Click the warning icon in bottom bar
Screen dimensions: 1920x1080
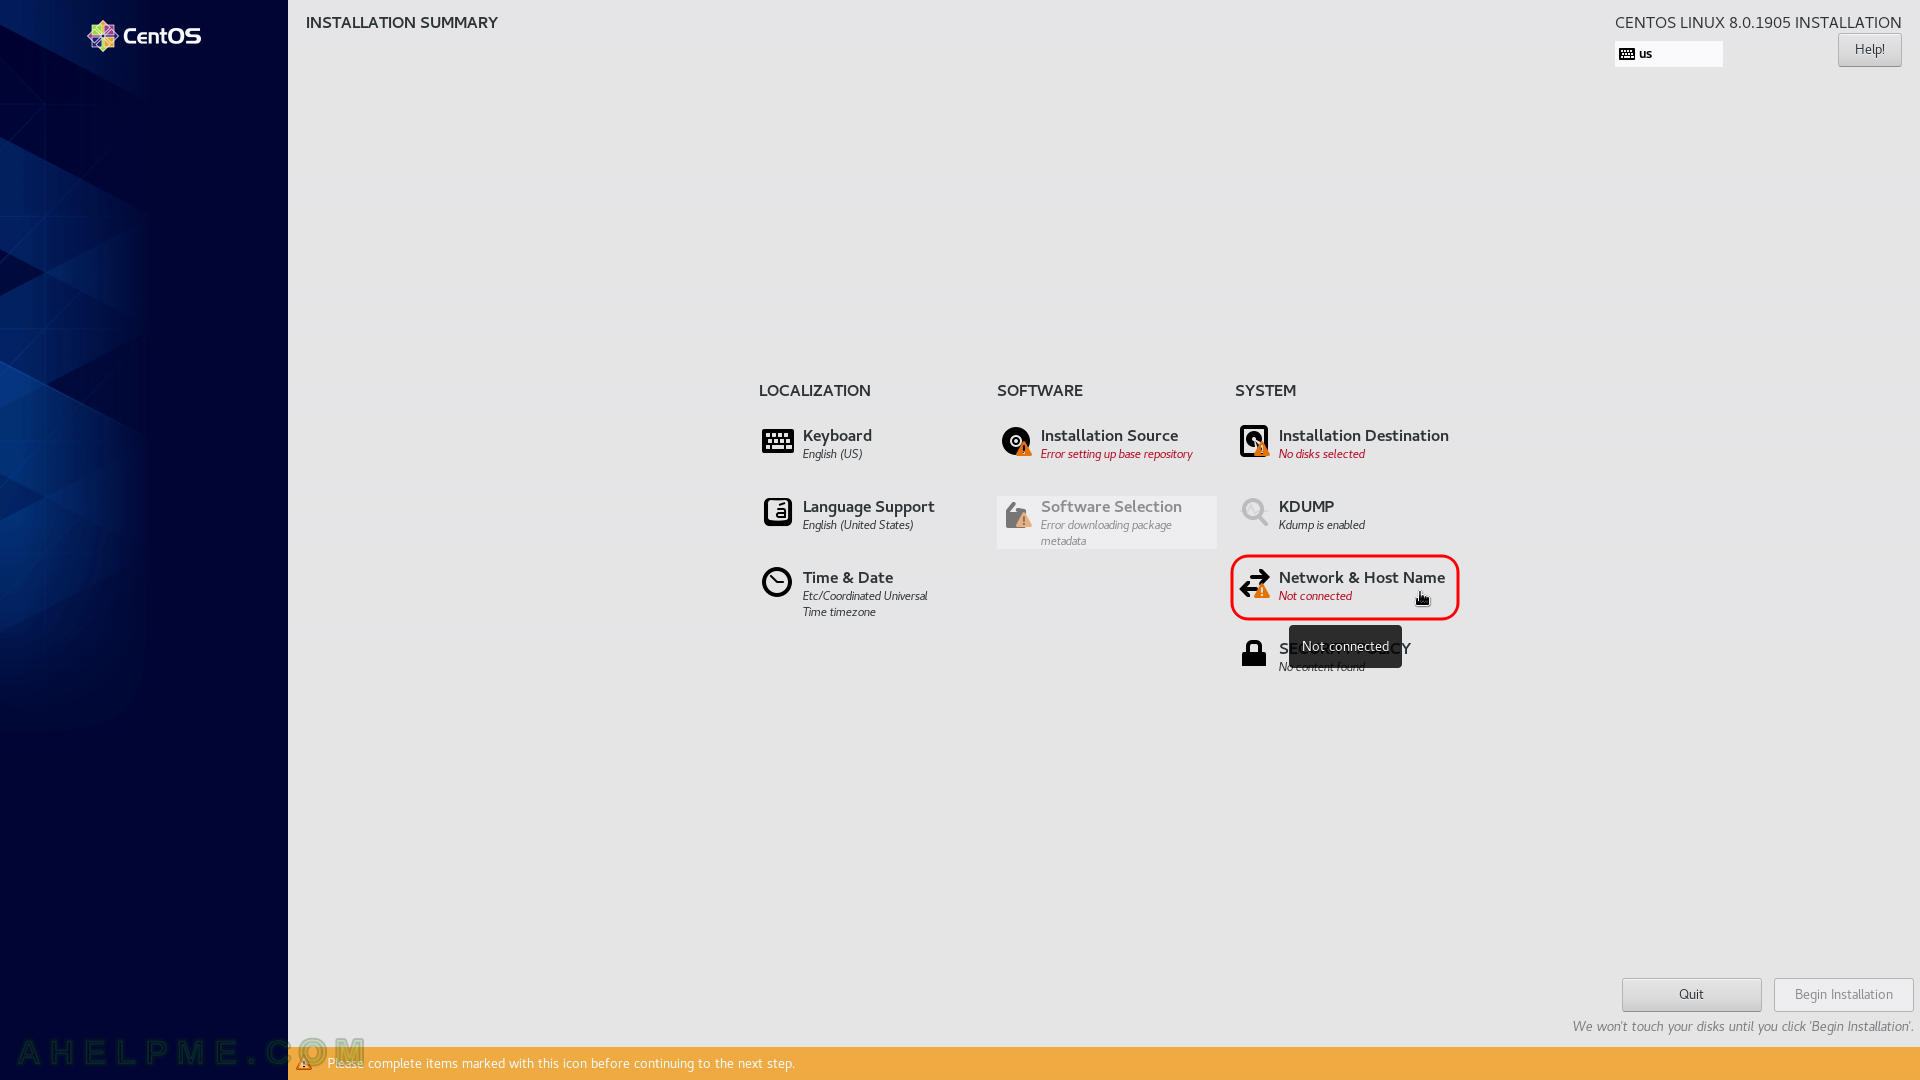click(x=304, y=1064)
